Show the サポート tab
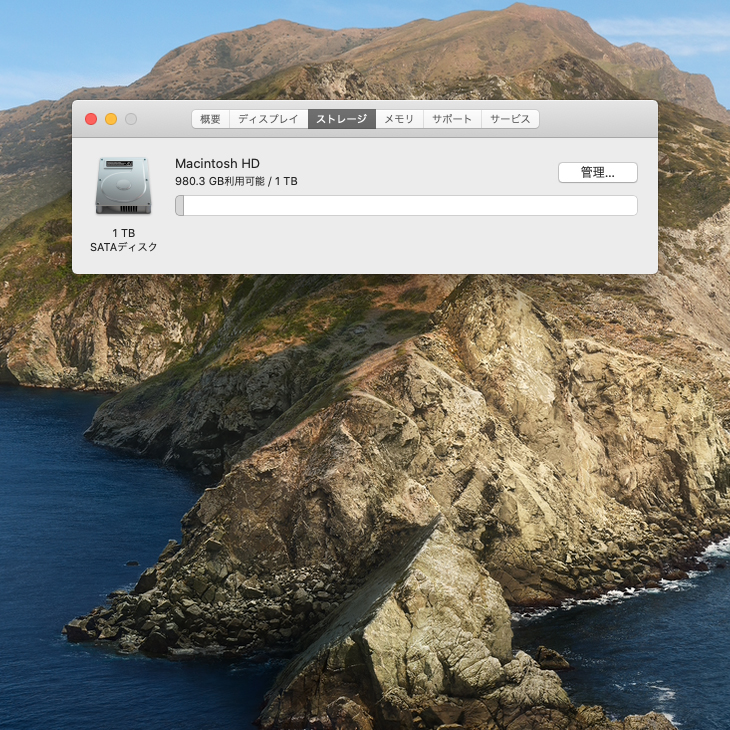Image resolution: width=730 pixels, height=730 pixels. [452, 119]
